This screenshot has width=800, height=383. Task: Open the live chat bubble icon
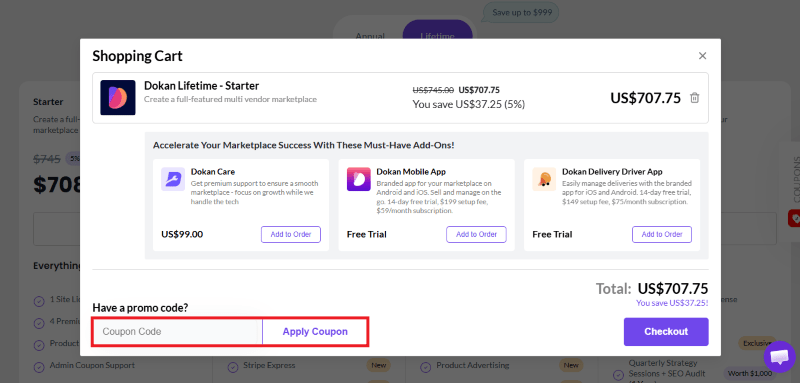(x=779, y=357)
